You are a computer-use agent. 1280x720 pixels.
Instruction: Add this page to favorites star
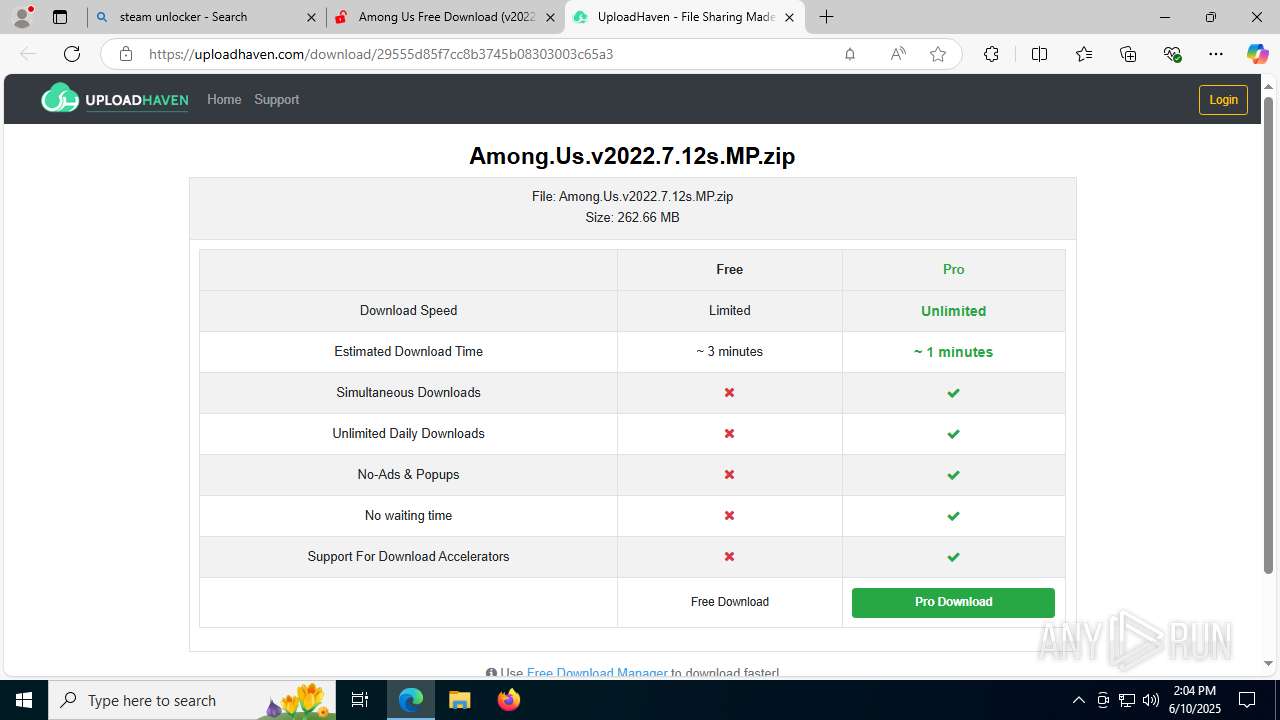(938, 54)
